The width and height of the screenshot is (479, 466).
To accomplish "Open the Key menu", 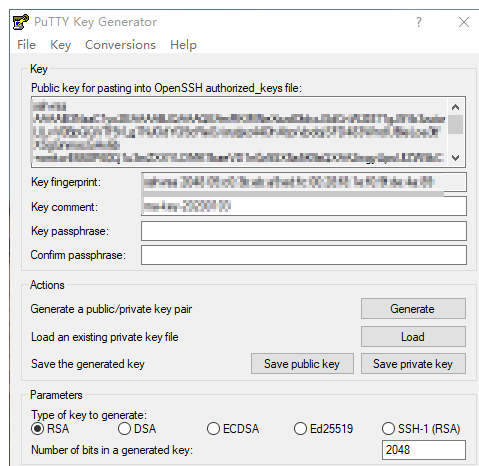I will point(60,45).
